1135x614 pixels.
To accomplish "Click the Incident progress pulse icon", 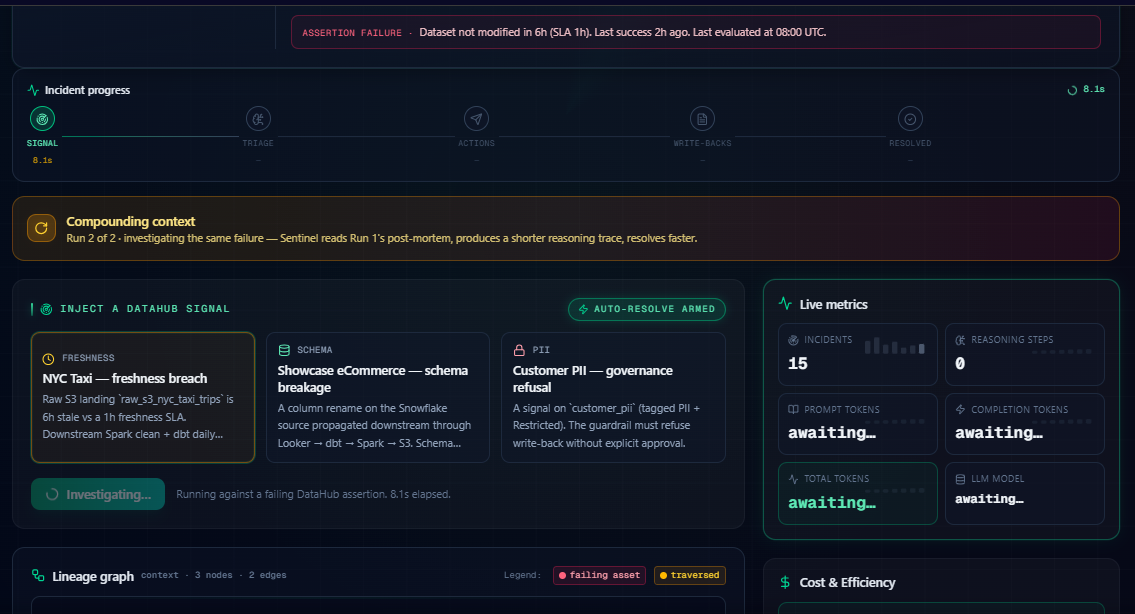I will click(33, 90).
